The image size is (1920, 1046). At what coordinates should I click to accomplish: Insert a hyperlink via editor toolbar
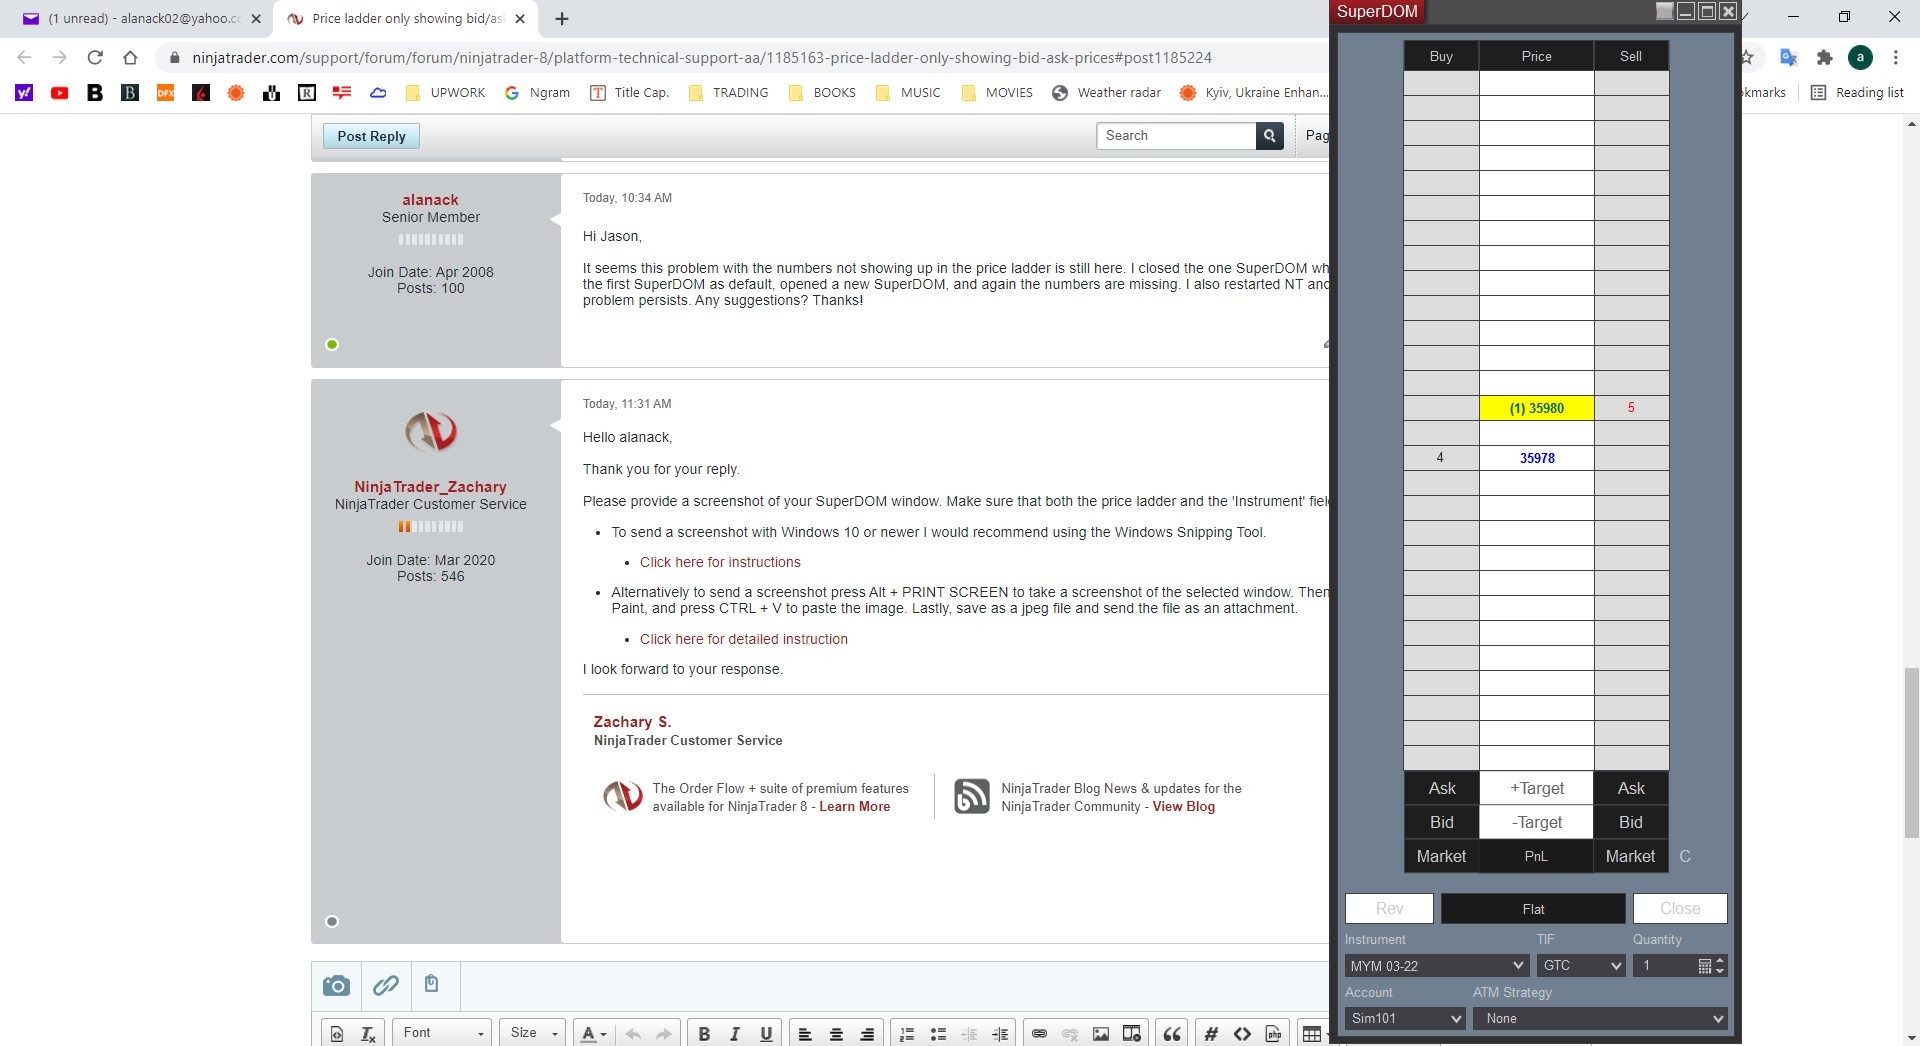1039,1034
